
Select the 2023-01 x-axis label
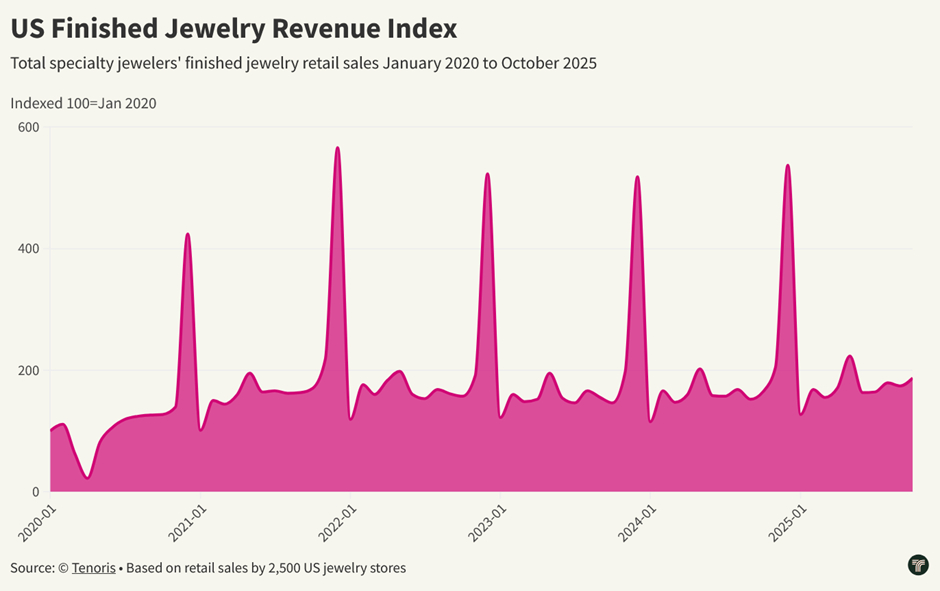486,520
